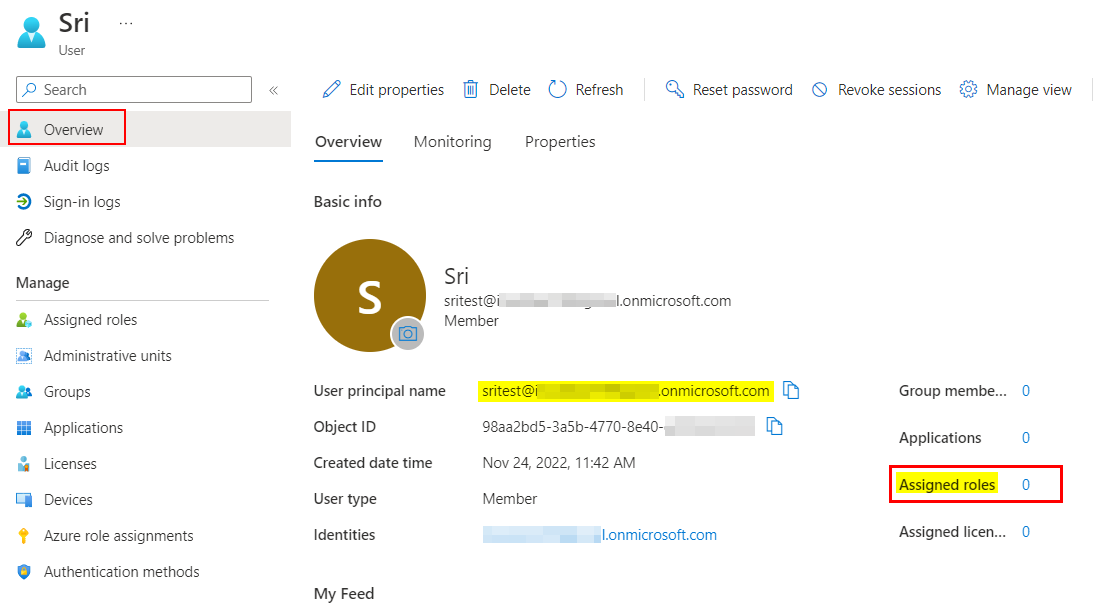The image size is (1113, 608).
Task: Click the Administrative units icon
Action: [x=24, y=355]
